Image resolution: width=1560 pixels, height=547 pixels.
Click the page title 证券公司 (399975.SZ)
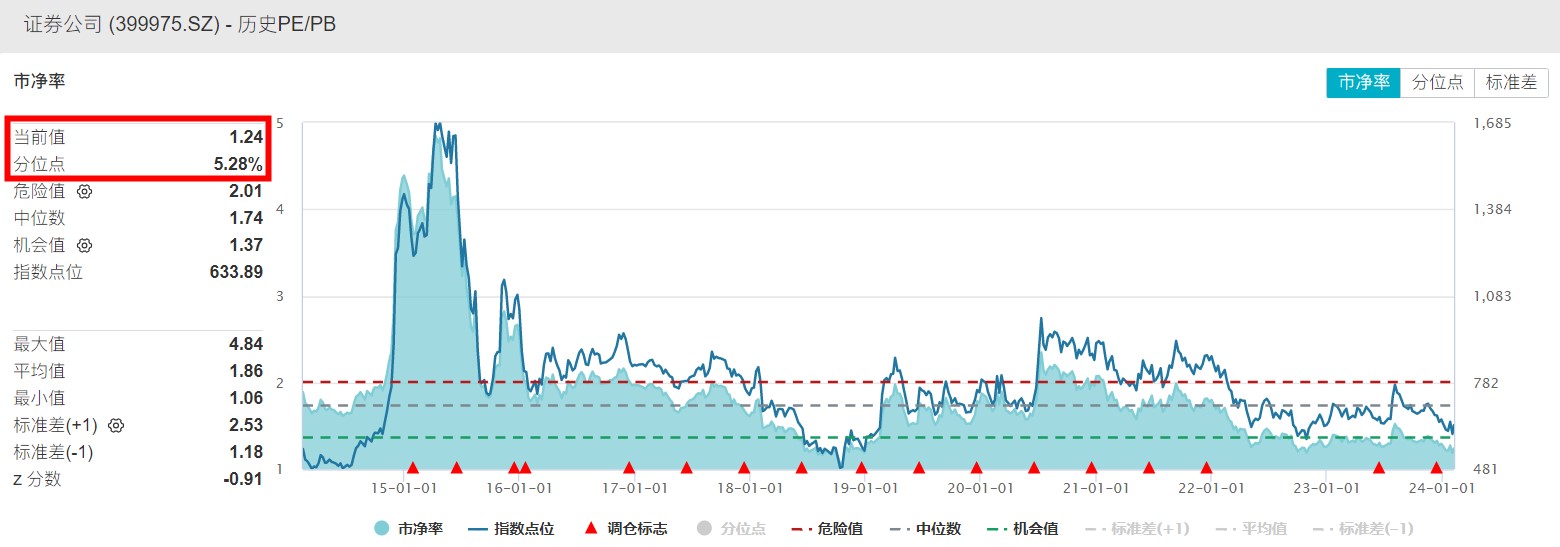coord(120,25)
